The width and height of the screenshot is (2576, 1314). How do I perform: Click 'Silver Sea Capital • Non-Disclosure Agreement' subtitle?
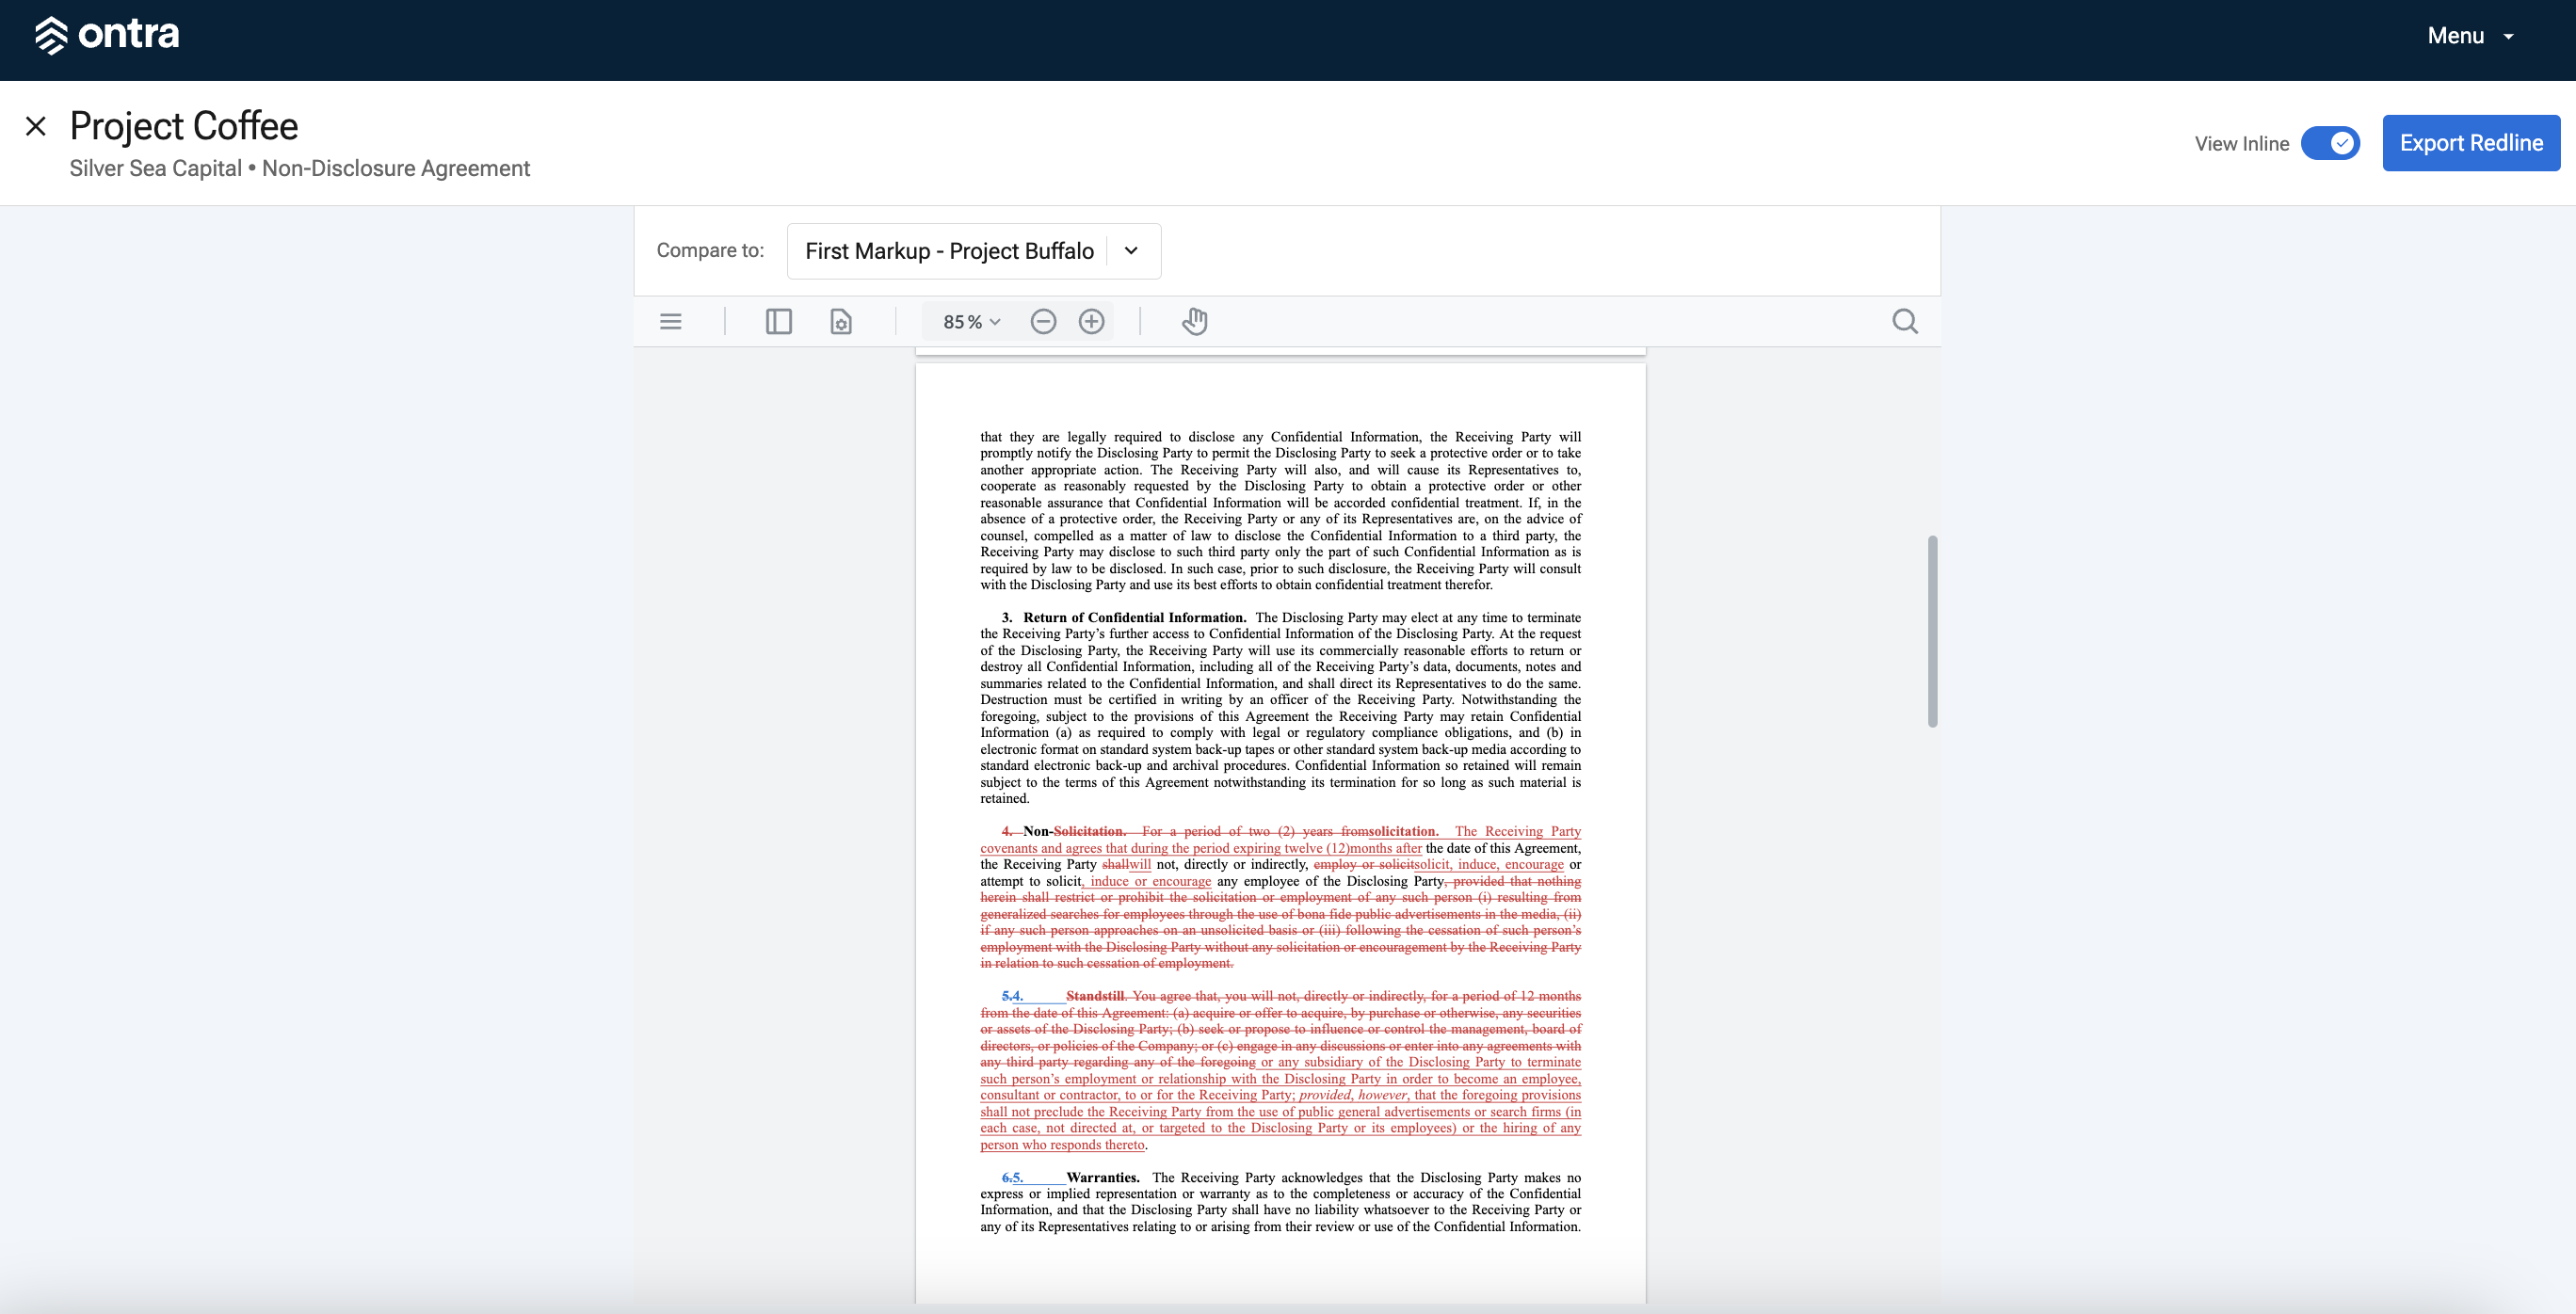(300, 168)
